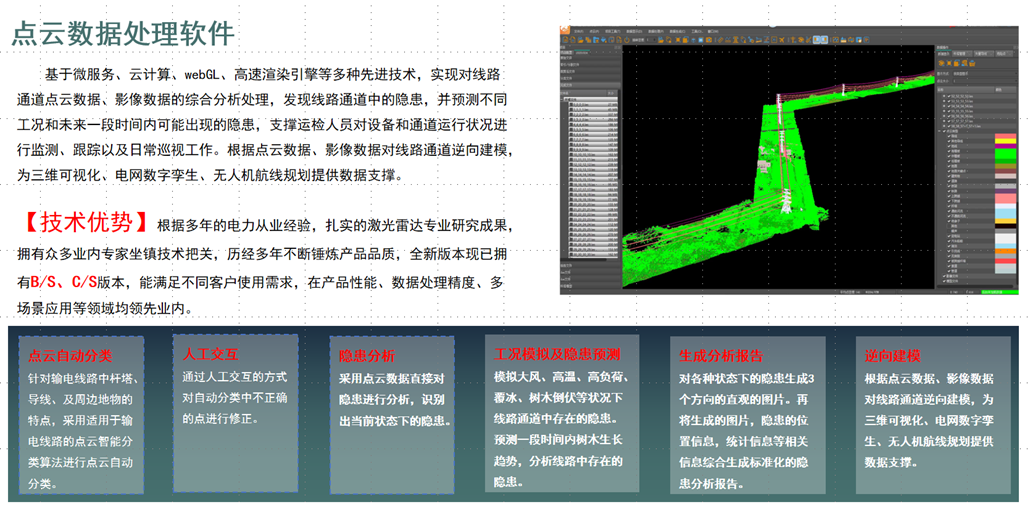Screen dimensions: 1030x507
Task: Click the highlighted blue view button in the toolbar
Action: pos(816,40)
